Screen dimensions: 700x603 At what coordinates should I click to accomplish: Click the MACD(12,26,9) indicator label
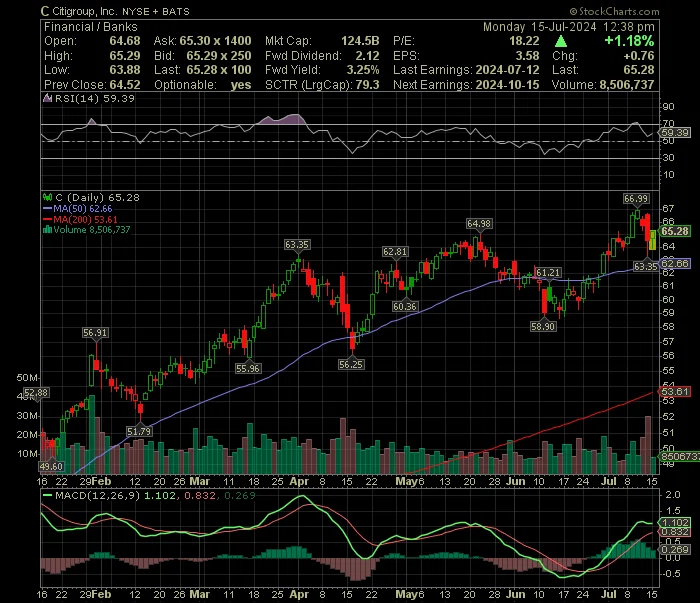click(98, 495)
